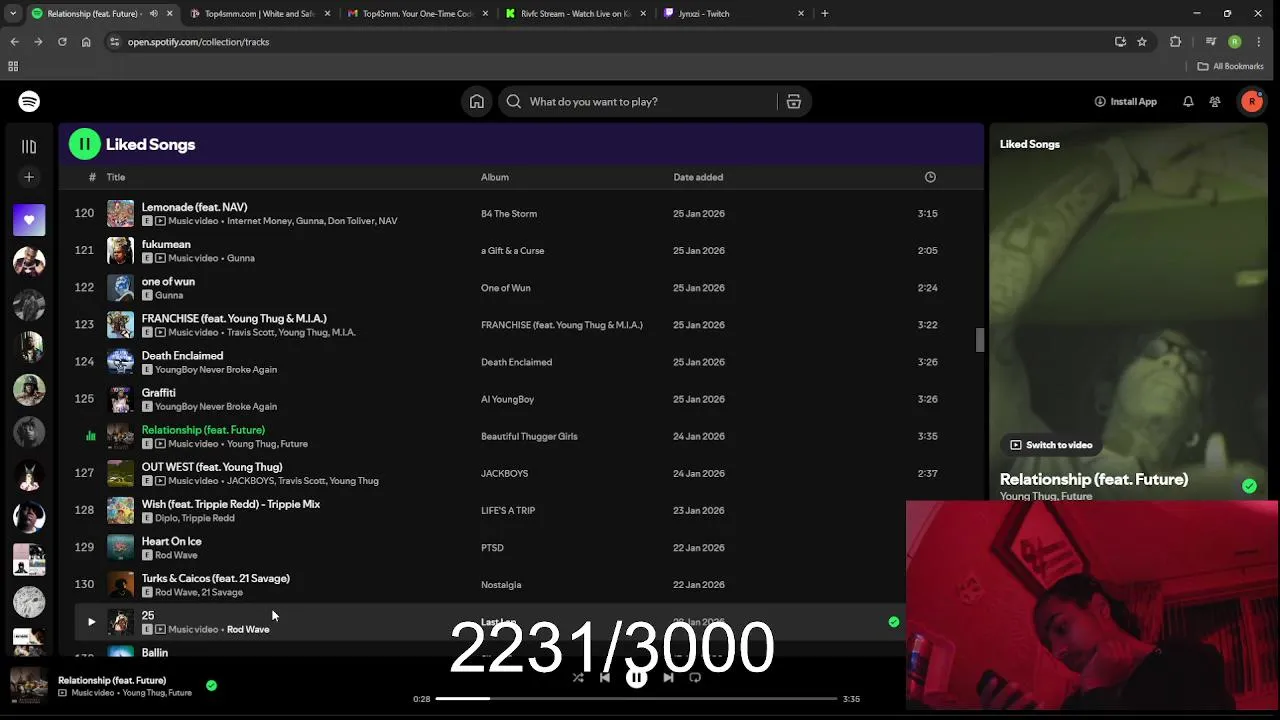Open the user profile avatar

pyautogui.click(x=1252, y=101)
